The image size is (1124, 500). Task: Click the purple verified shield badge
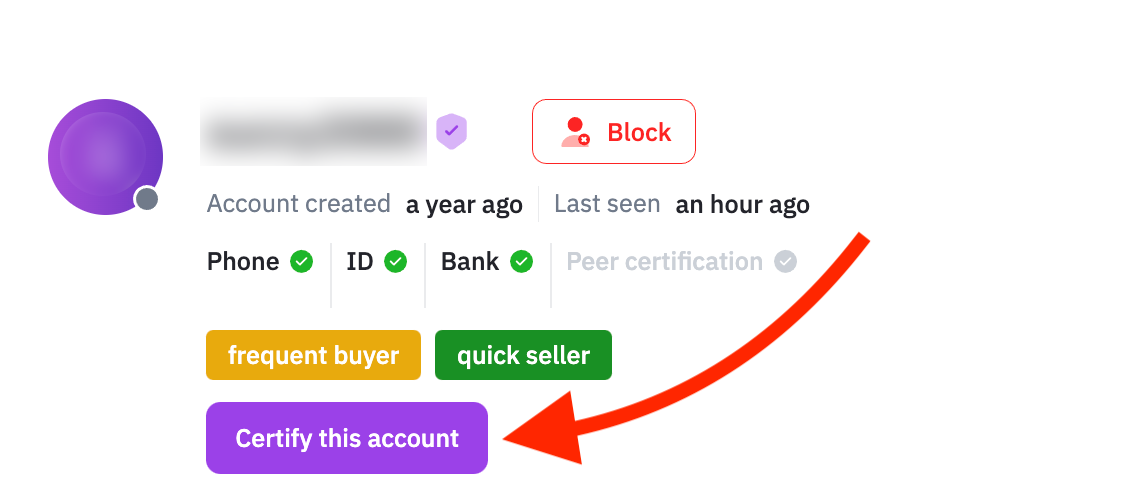[x=452, y=131]
